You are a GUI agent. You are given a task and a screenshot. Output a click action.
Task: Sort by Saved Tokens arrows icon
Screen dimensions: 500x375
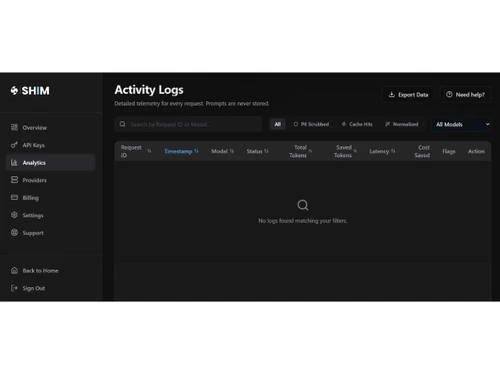coord(355,151)
